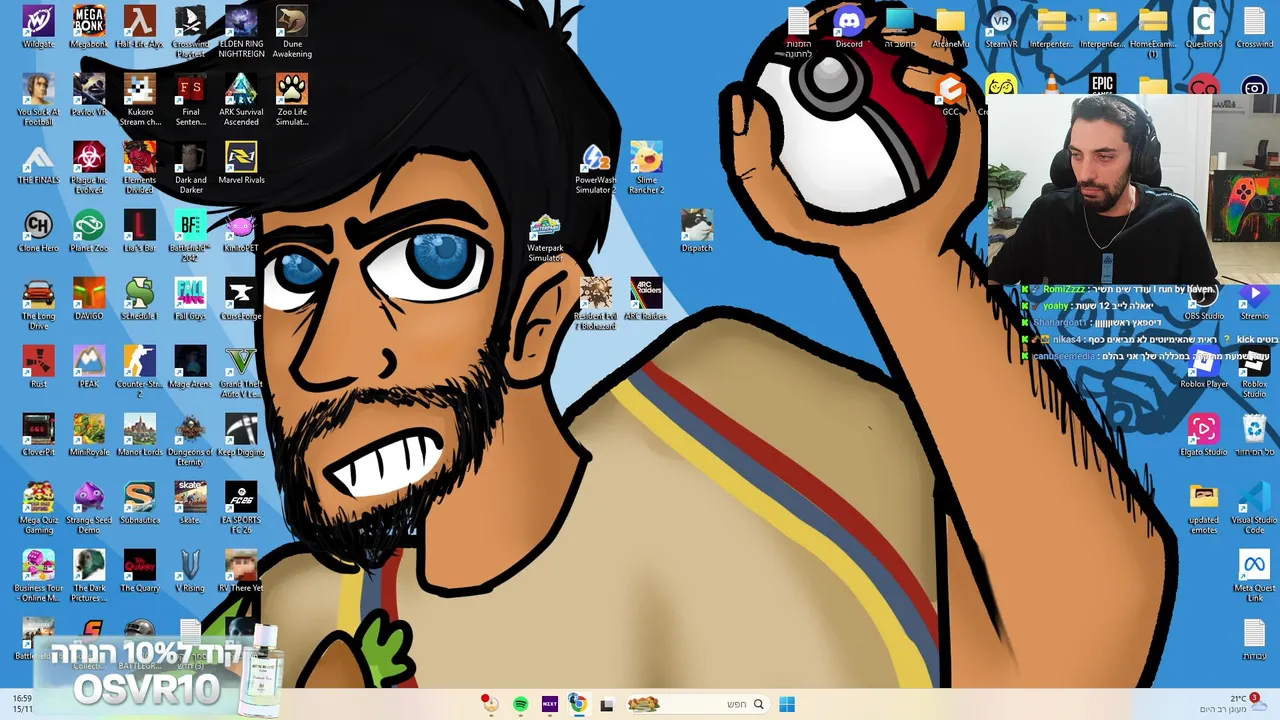Open the Rust game shortcut

pyautogui.click(x=38, y=367)
